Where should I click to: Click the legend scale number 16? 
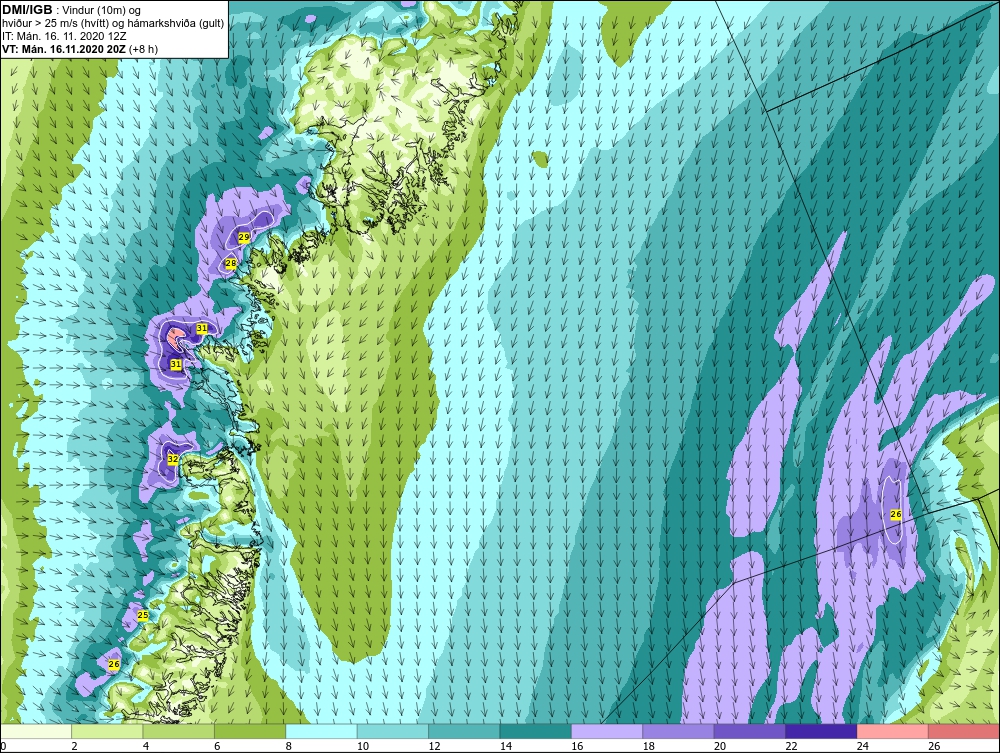point(577,746)
